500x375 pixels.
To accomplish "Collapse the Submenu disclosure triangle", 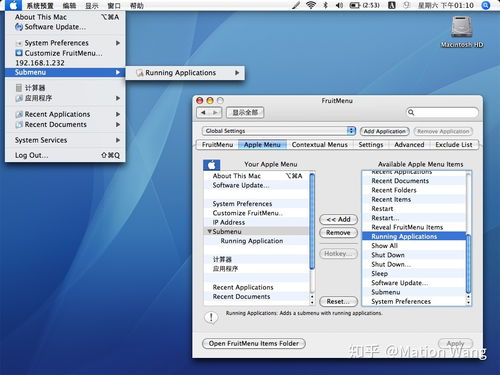I will pyautogui.click(x=209, y=231).
